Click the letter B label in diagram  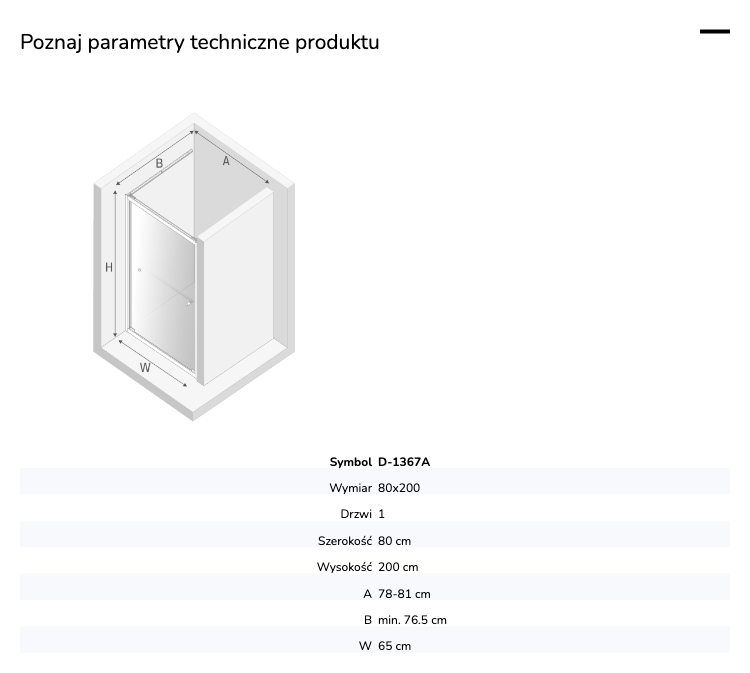(159, 163)
